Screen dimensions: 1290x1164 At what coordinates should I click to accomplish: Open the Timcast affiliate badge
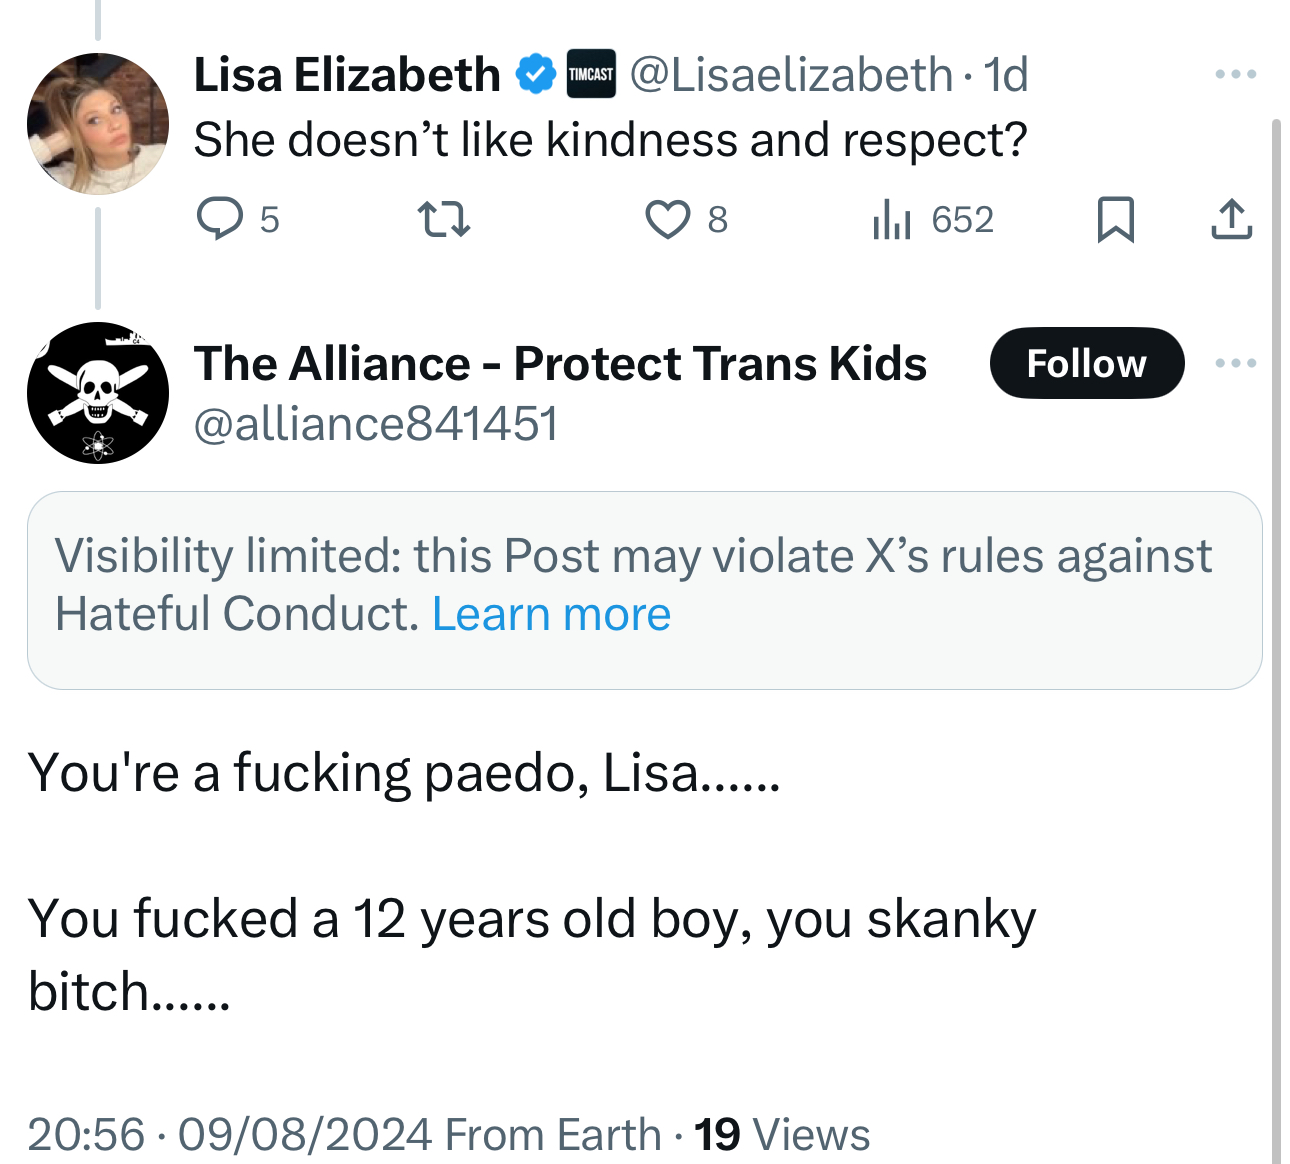click(x=591, y=75)
